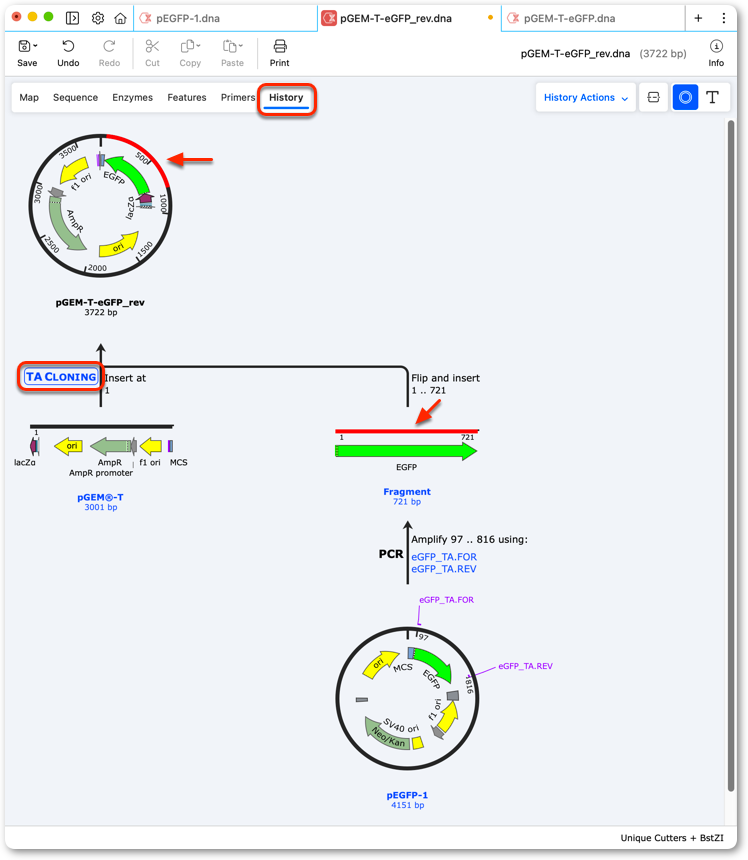Open the History Actions dropdown
Image resolution: width=748 pixels, height=860 pixels.
(x=586, y=97)
